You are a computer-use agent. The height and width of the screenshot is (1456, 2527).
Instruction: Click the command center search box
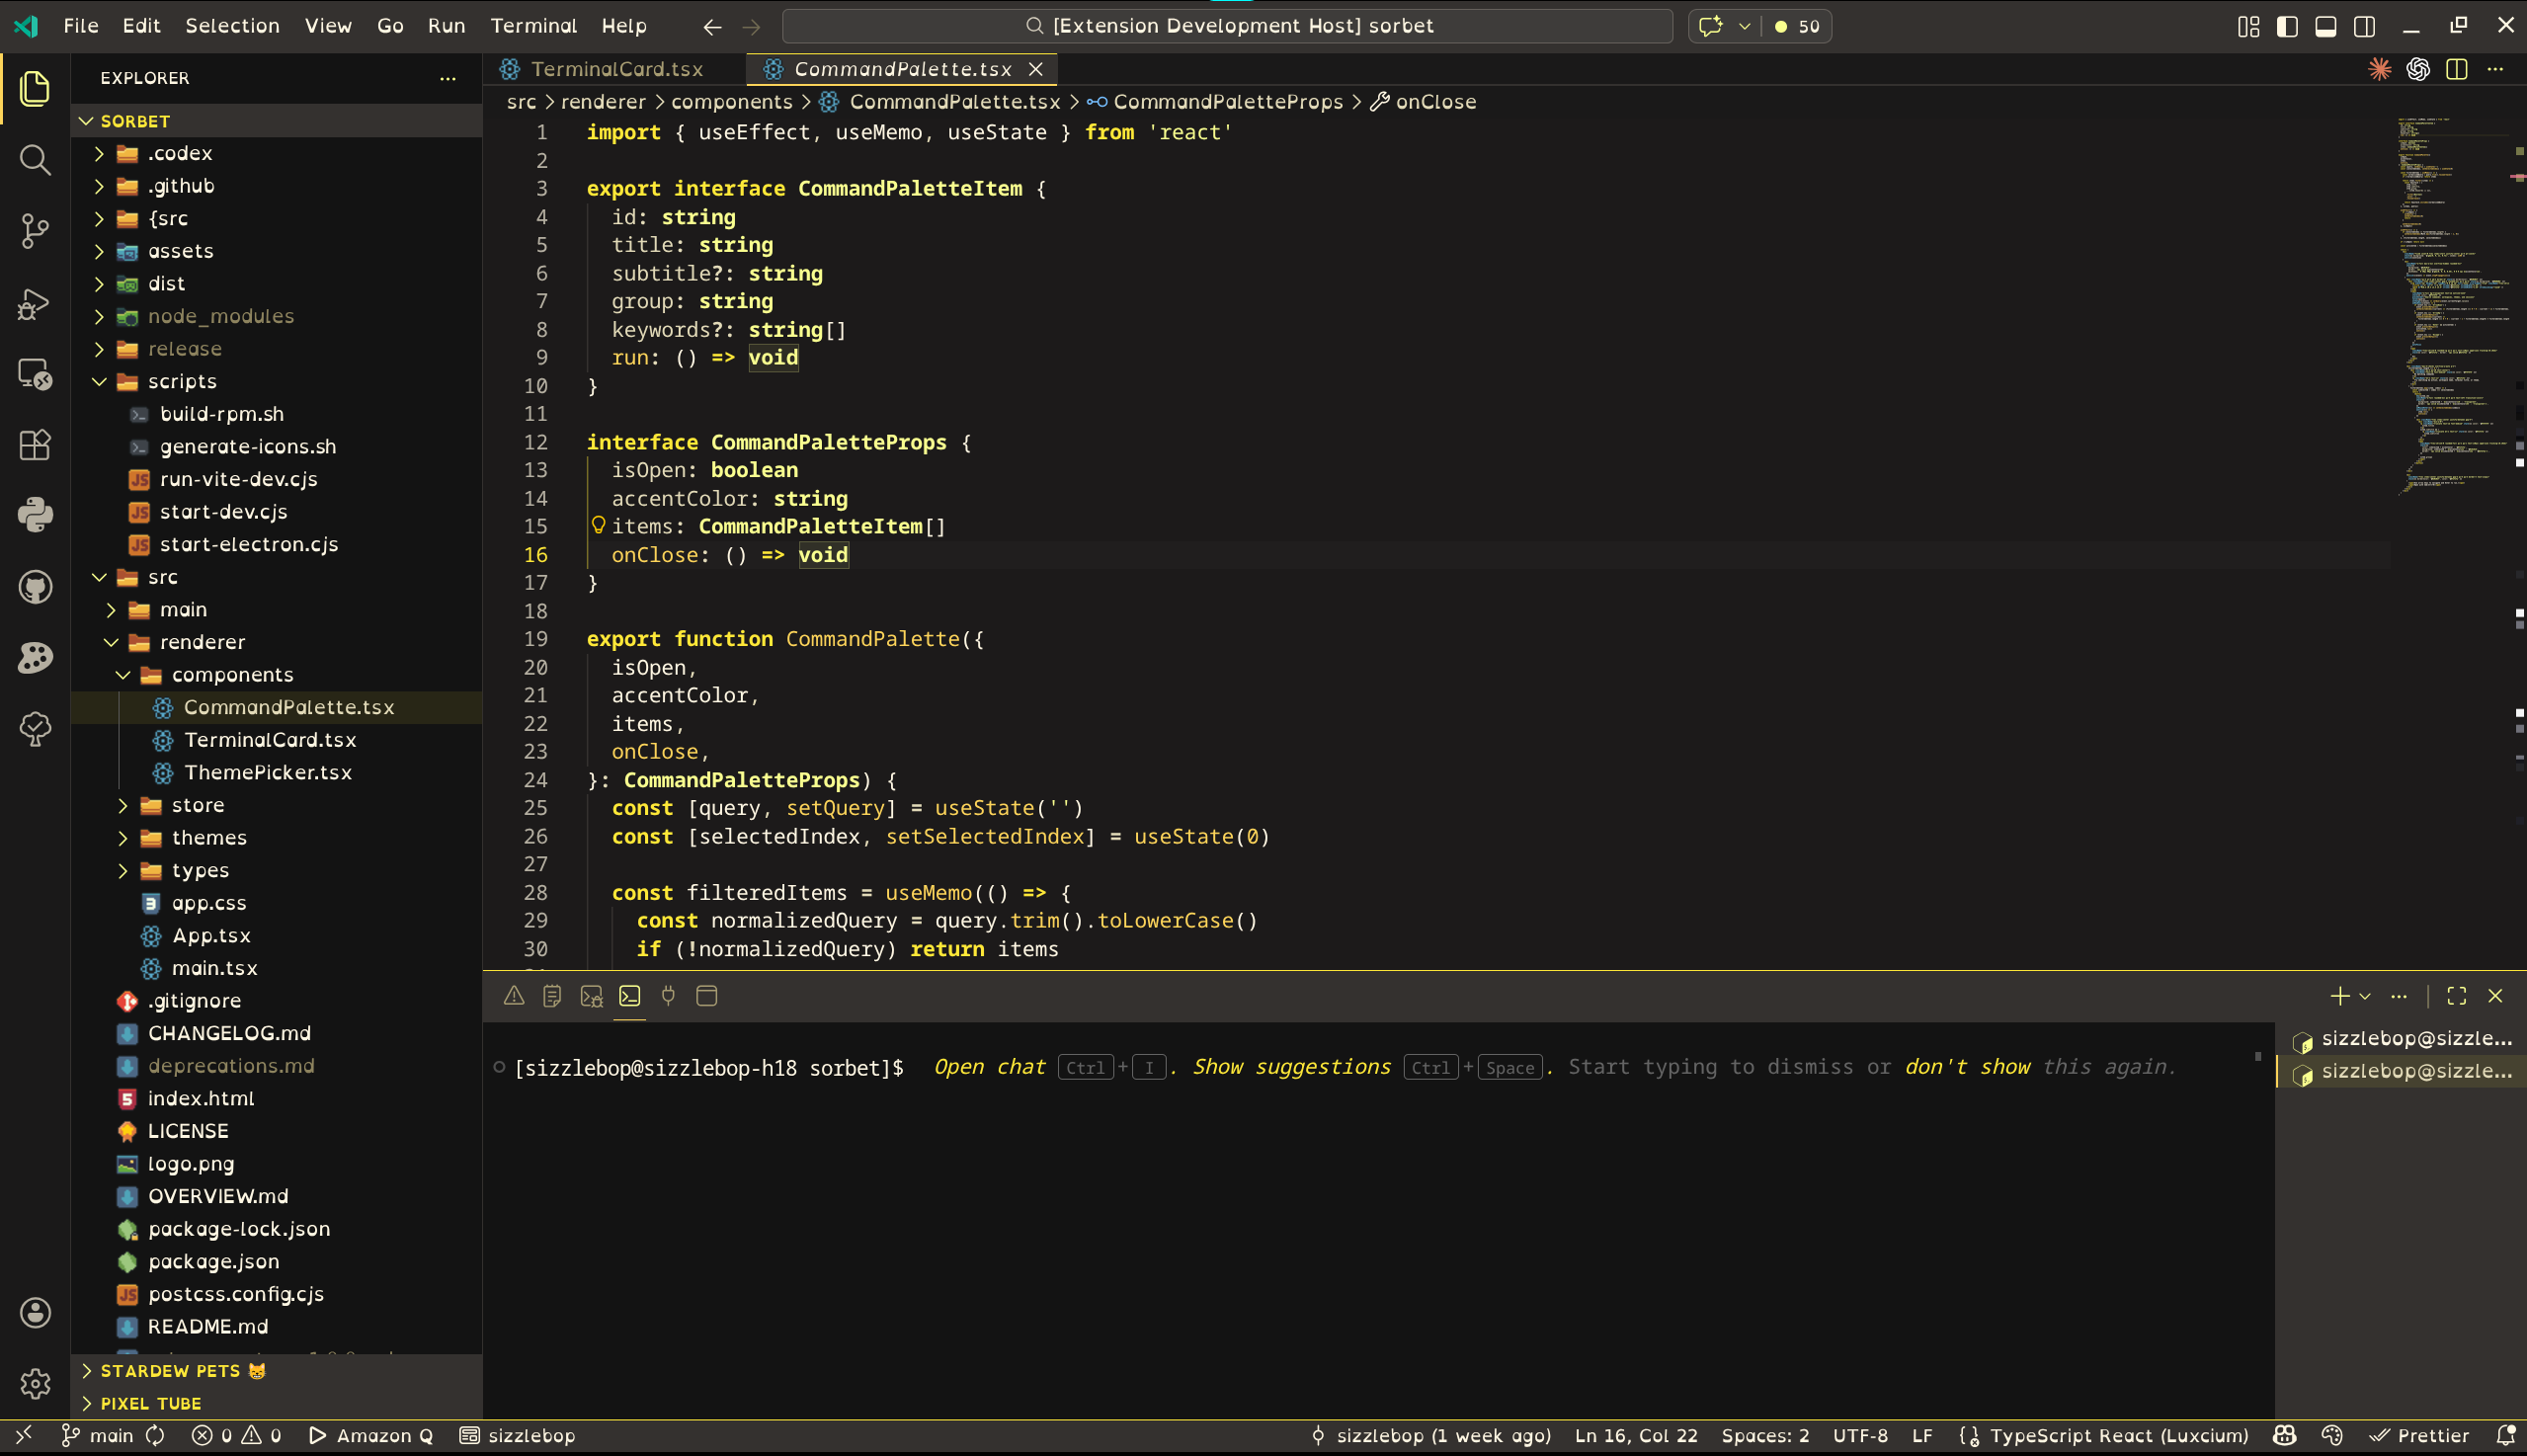pyautogui.click(x=1227, y=26)
